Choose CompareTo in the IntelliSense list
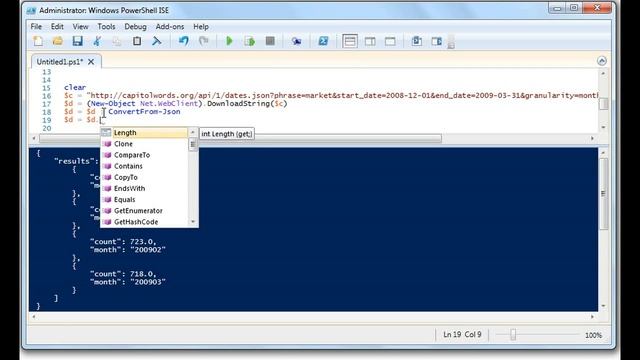This screenshot has height=360, width=640. point(144,155)
